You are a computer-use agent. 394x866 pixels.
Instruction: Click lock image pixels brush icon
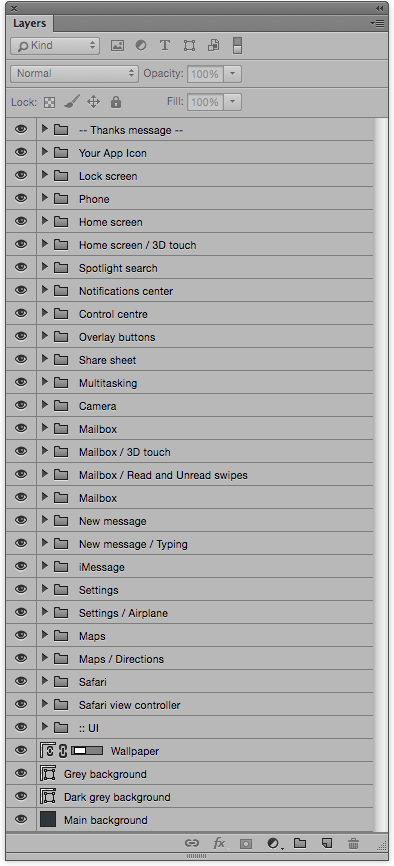[72, 102]
